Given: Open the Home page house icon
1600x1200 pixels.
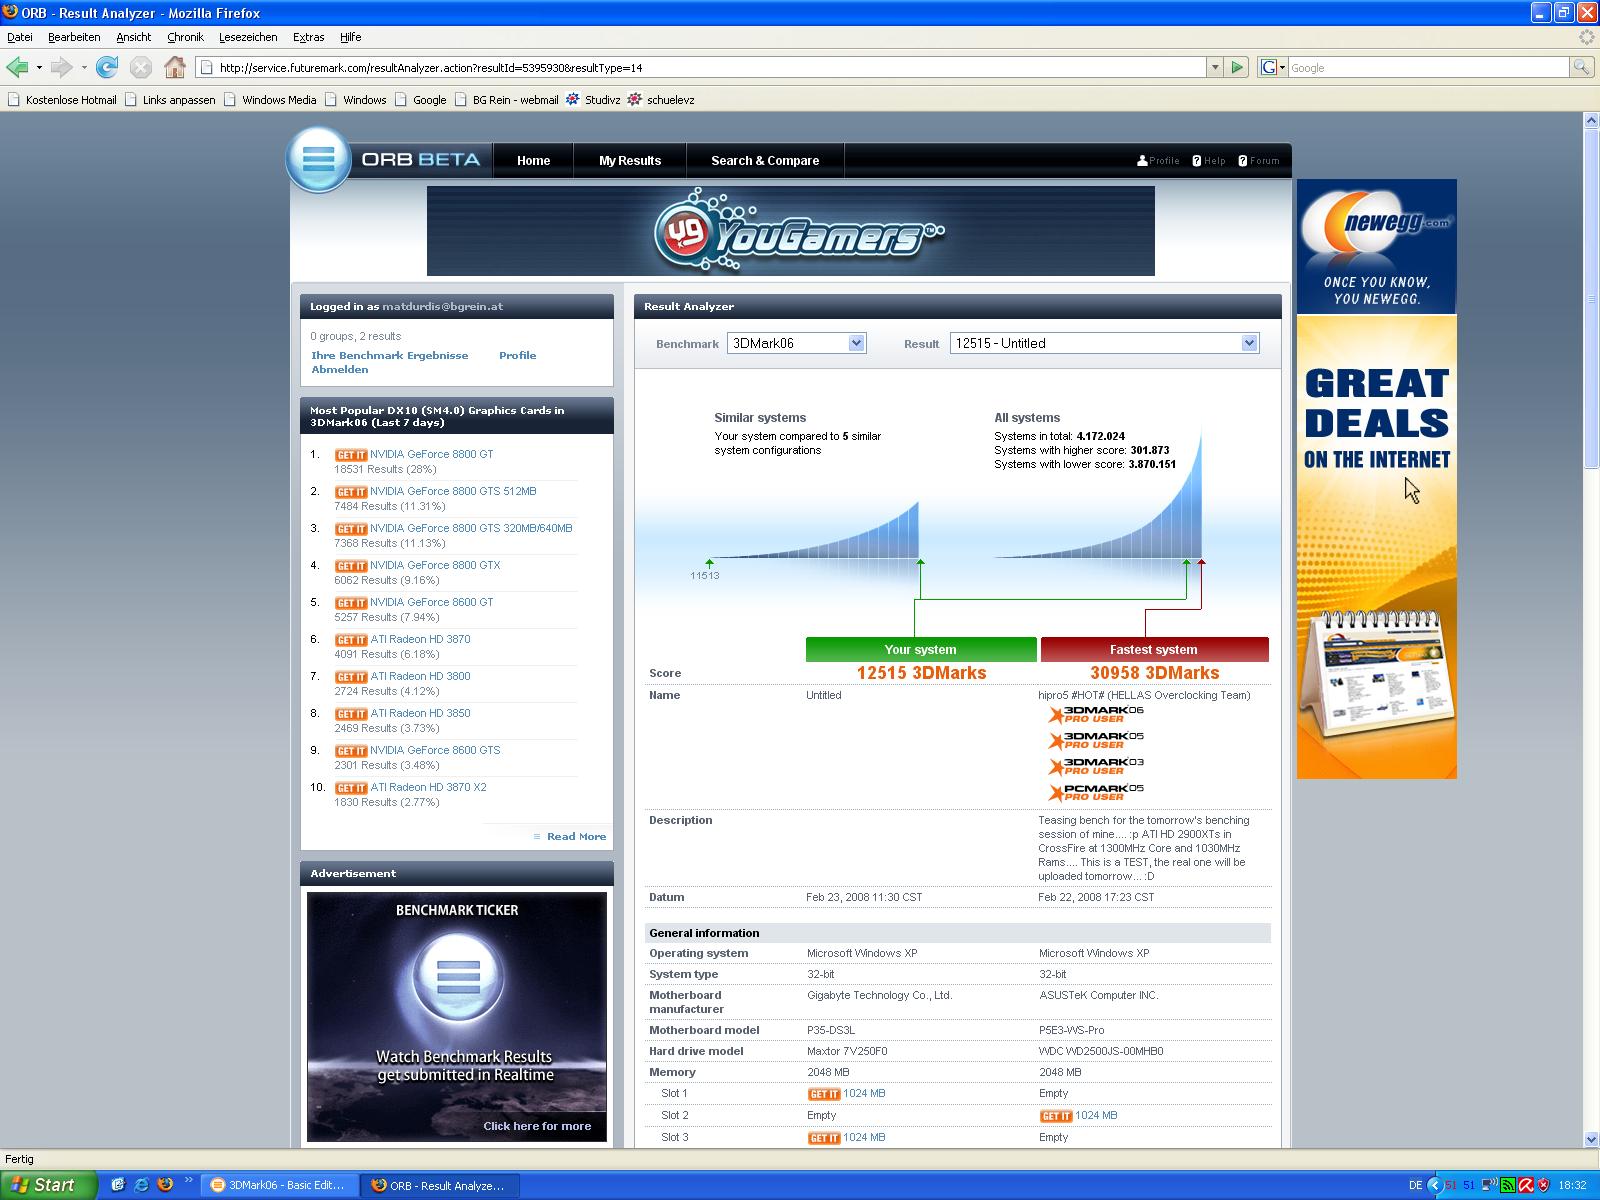Looking at the screenshot, I should pyautogui.click(x=175, y=67).
